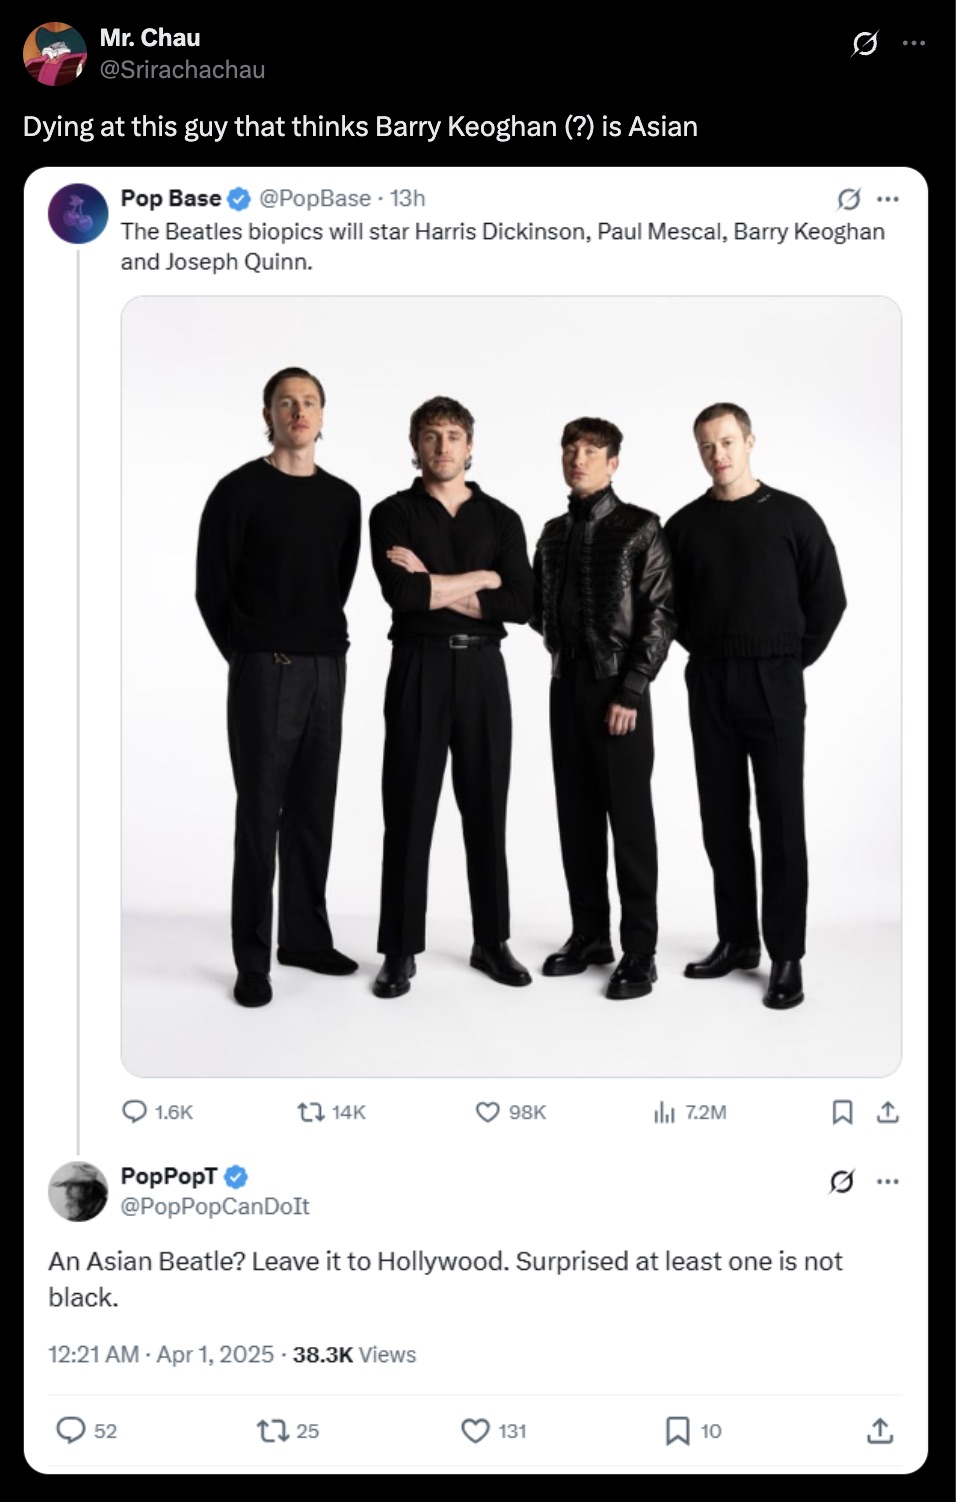
Task: Click the Pop Base profile avatar
Action: (x=78, y=213)
